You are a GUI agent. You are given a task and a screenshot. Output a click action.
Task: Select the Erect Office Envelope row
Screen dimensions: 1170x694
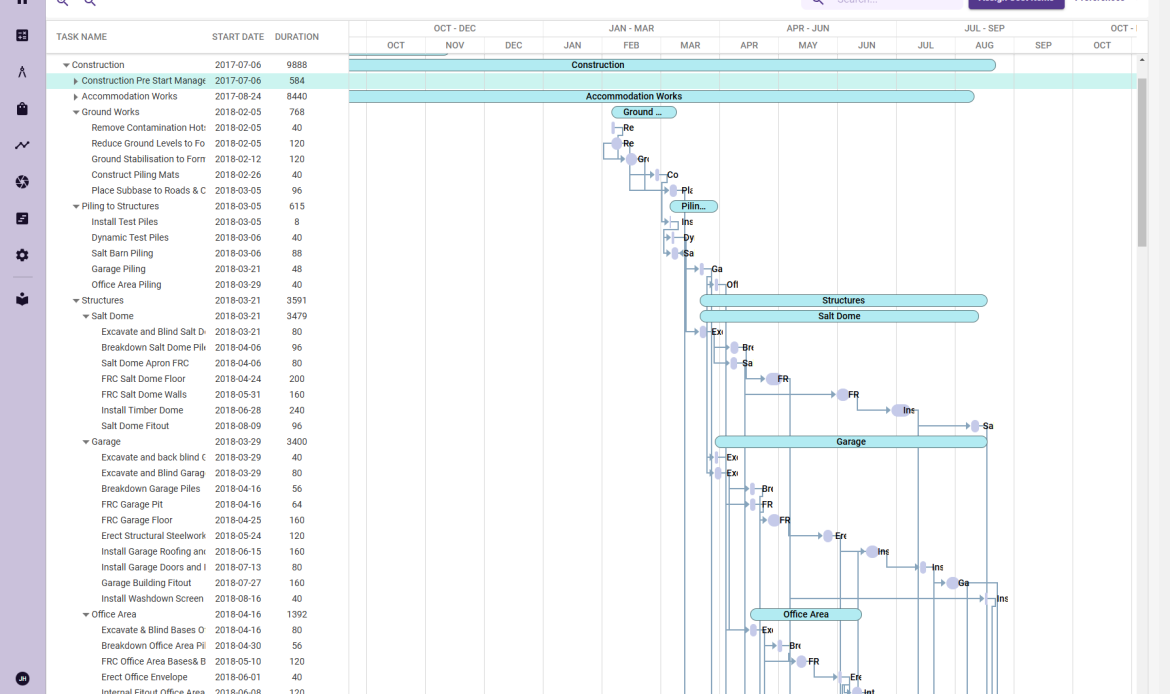[x=197, y=677]
